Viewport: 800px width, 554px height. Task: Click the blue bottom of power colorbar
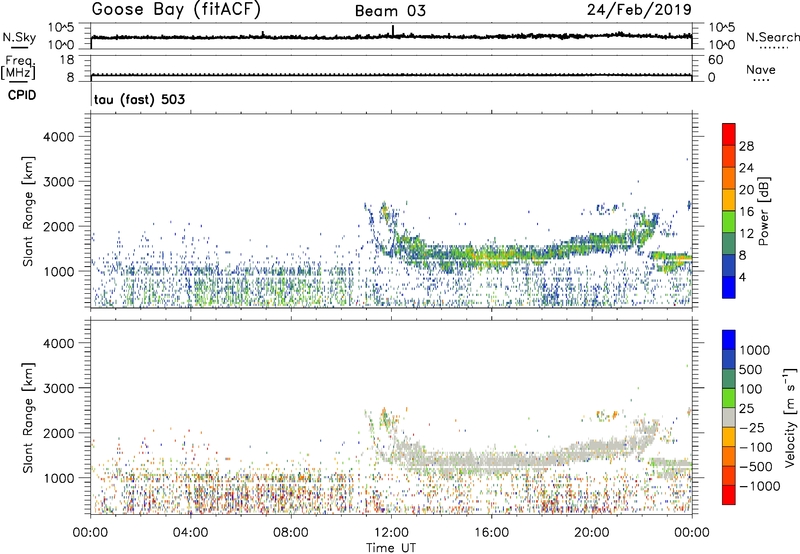click(x=729, y=287)
